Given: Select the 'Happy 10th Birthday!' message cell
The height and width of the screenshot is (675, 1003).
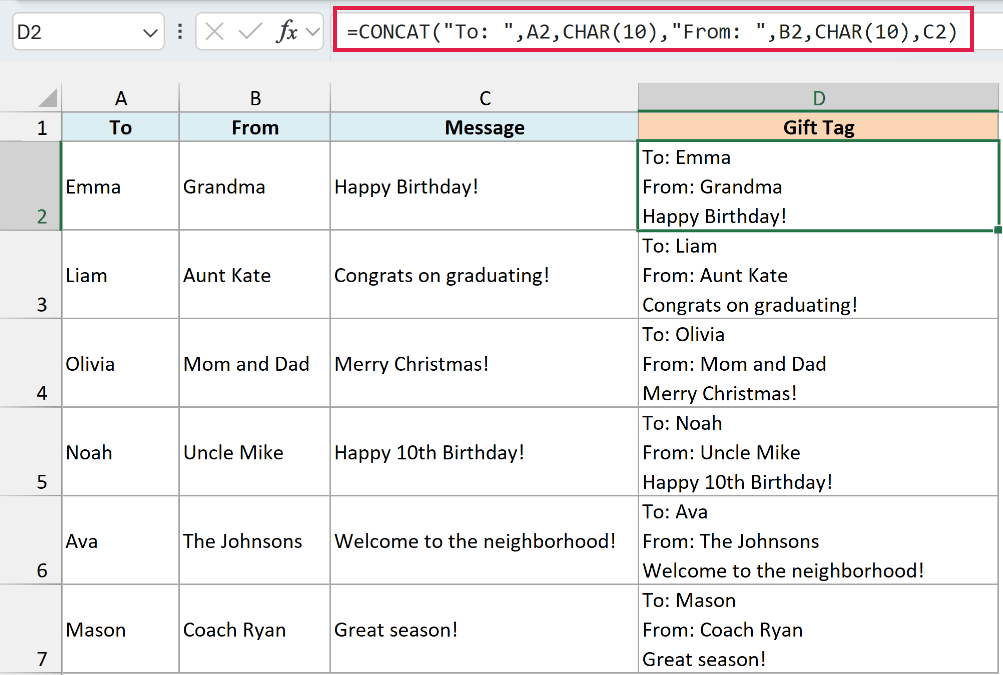Looking at the screenshot, I should [484, 452].
